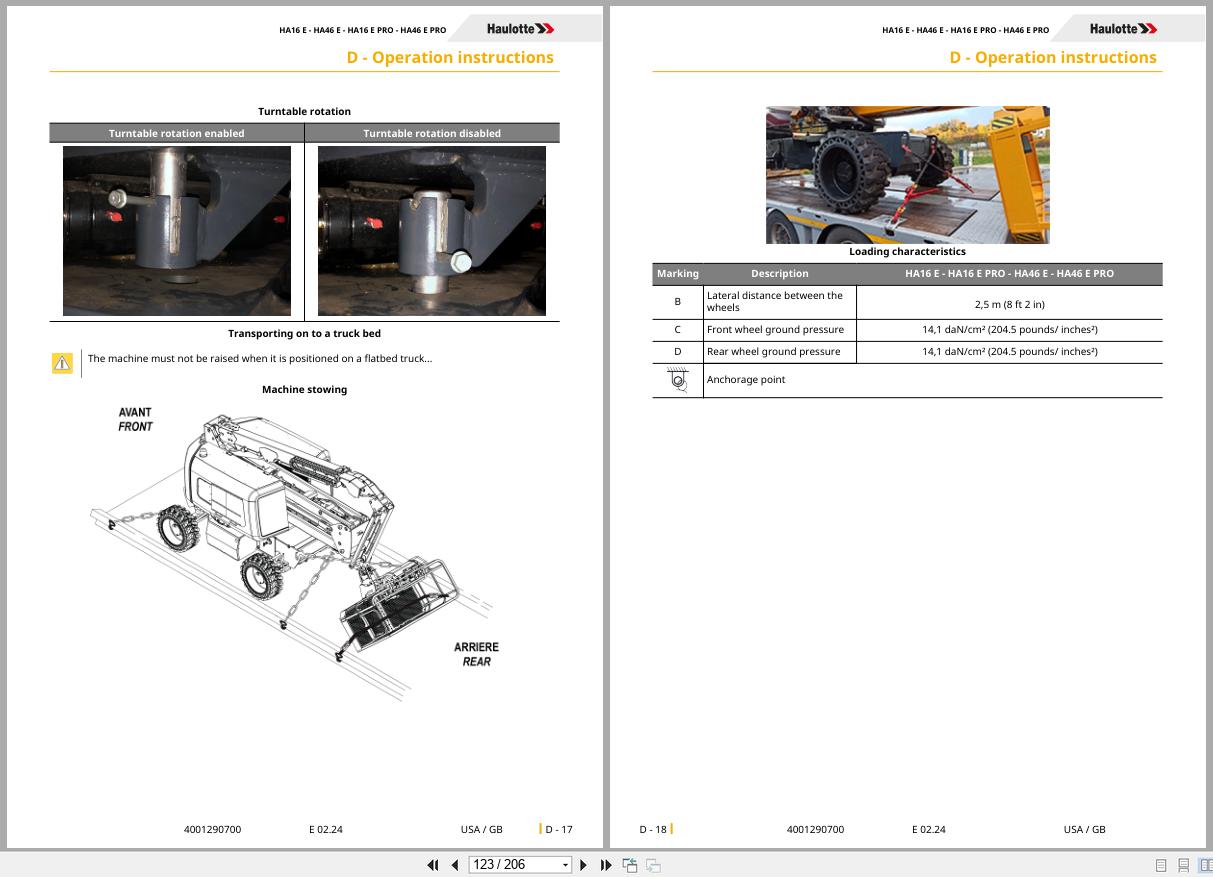
Task: Click left page model header 'HA16 E - HA46 E'
Action: click(363, 30)
